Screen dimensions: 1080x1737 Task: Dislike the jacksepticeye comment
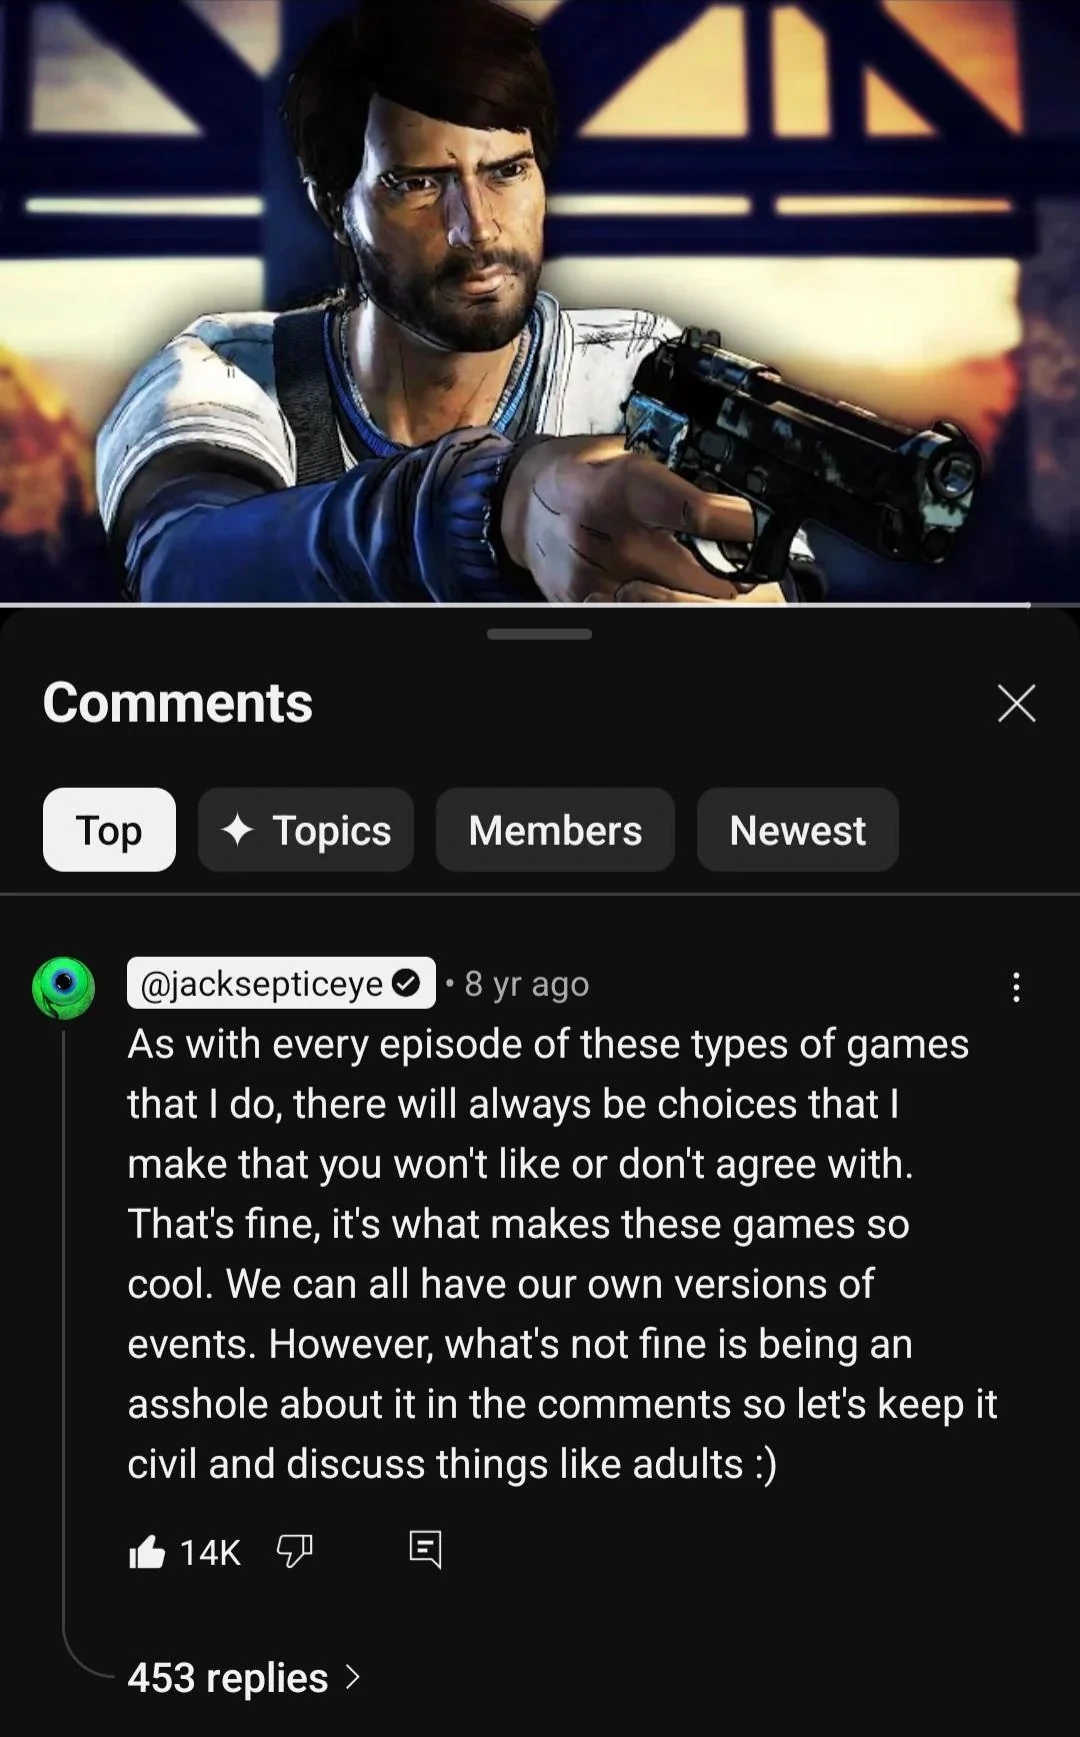click(x=294, y=1552)
